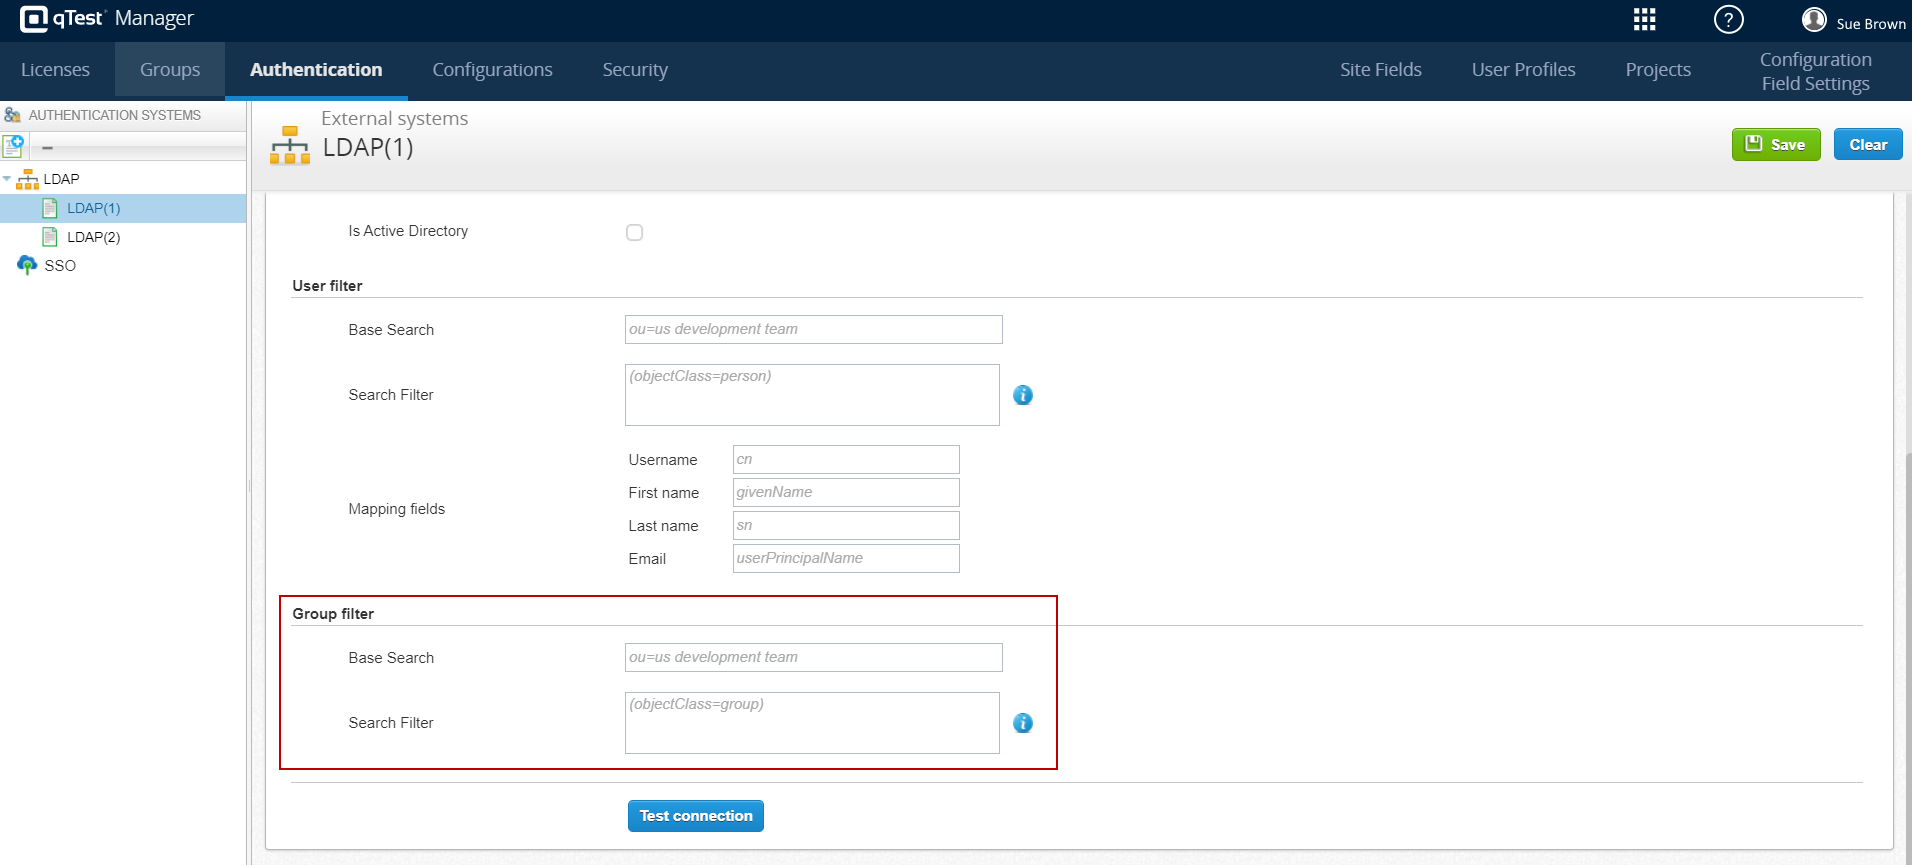Click the add new authentication system icon
The width and height of the screenshot is (1912, 865).
(13, 146)
